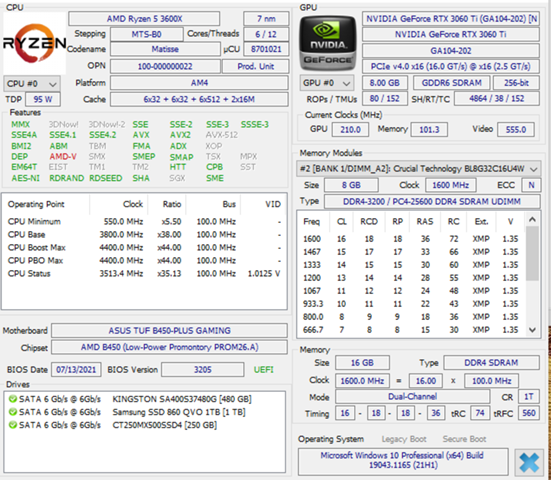Click the RDSEED feature label
The width and height of the screenshot is (551, 480).
click(x=105, y=178)
